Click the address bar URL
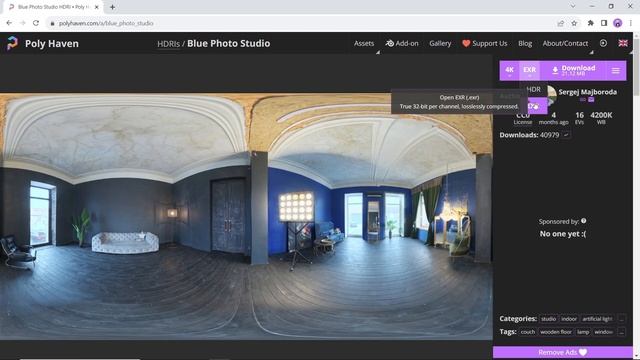Image resolution: width=640 pixels, height=360 pixels. pos(106,23)
